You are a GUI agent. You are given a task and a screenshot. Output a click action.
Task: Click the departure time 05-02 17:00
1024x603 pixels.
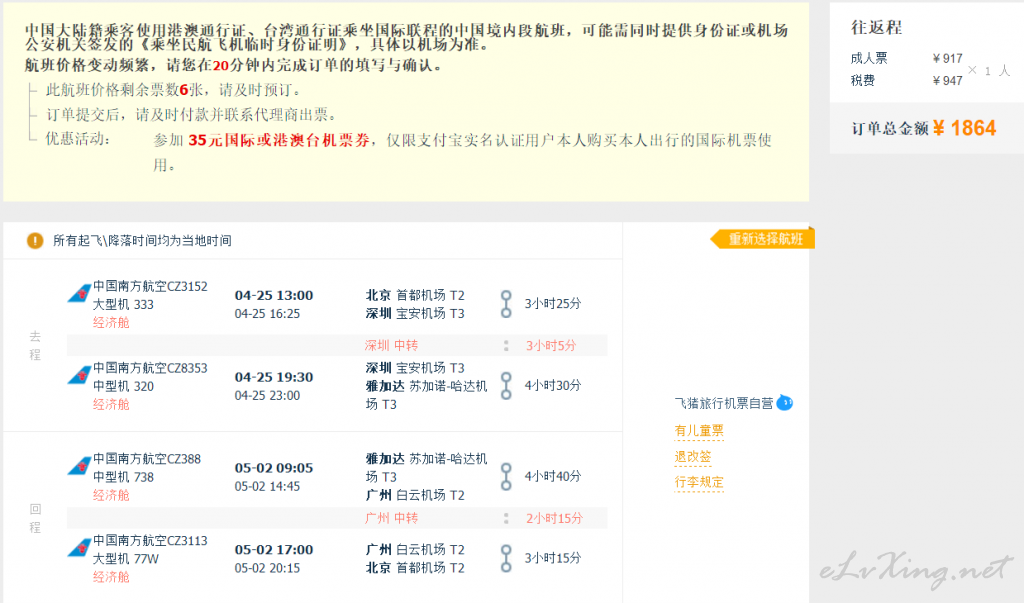tap(274, 549)
